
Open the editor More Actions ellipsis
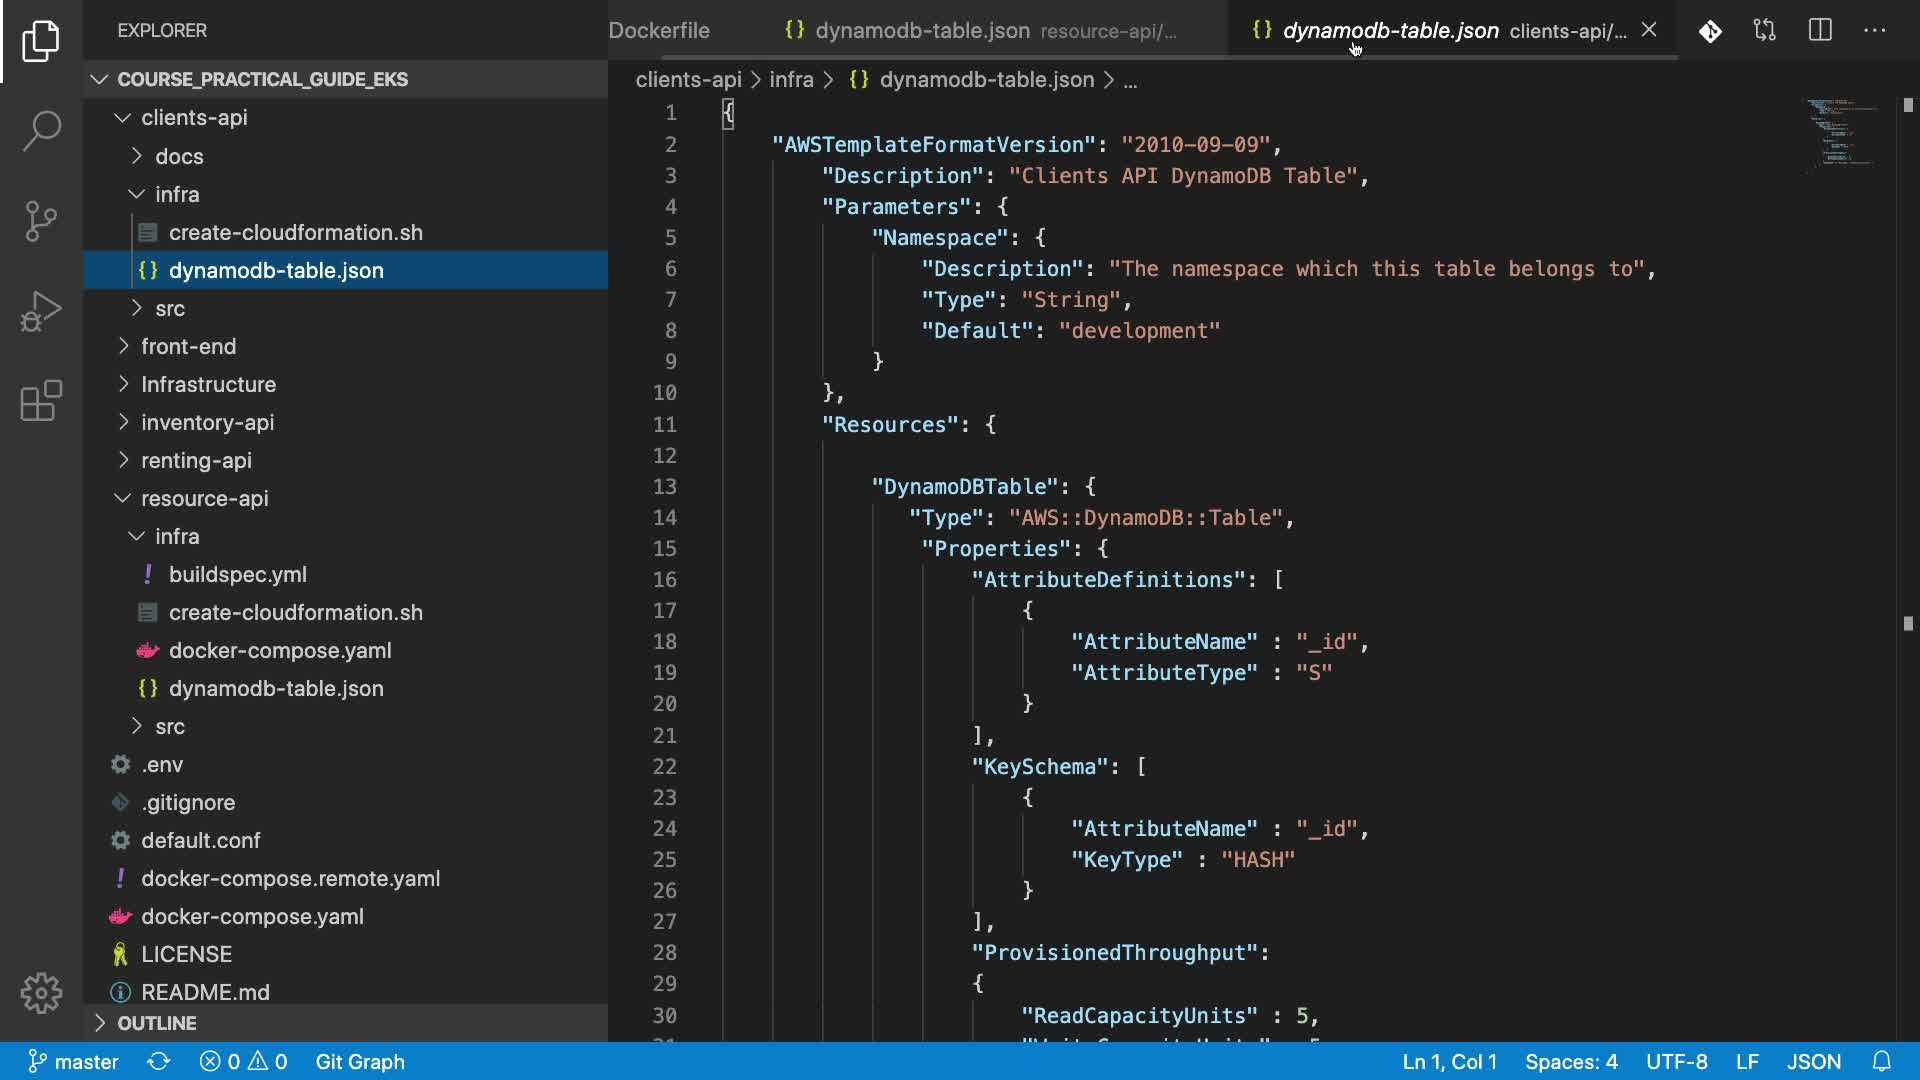tap(1875, 30)
